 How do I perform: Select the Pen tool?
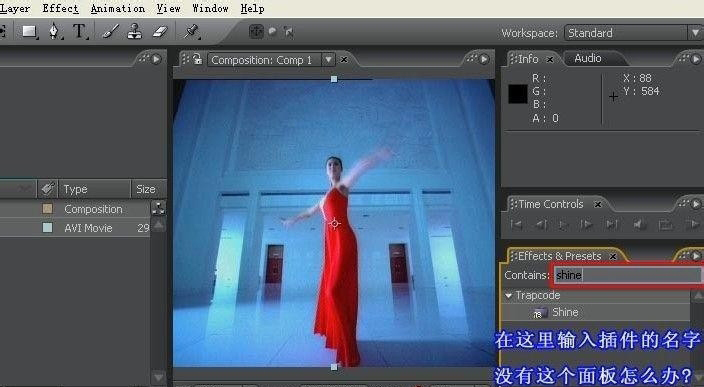[54, 32]
